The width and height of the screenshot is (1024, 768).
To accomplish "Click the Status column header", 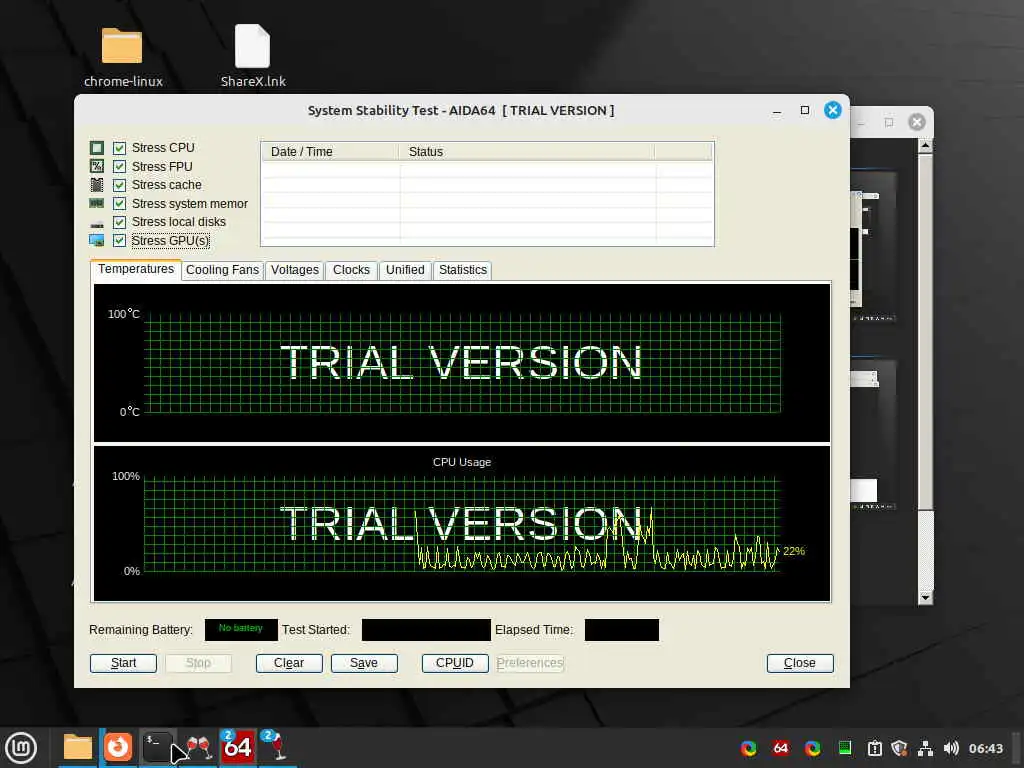I will (526, 152).
